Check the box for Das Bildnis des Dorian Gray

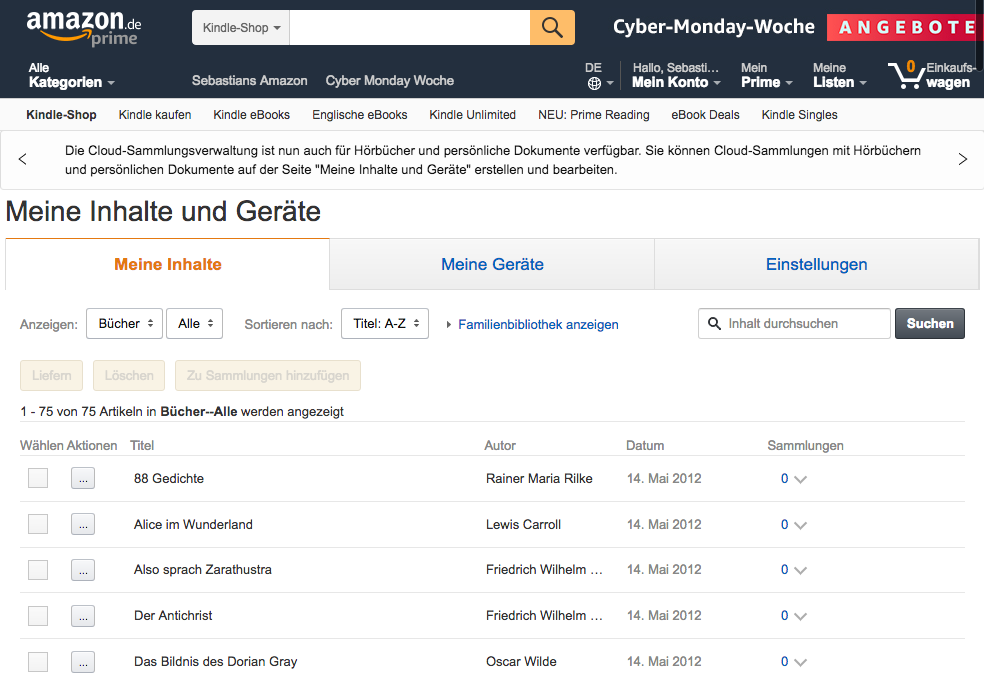coord(38,661)
